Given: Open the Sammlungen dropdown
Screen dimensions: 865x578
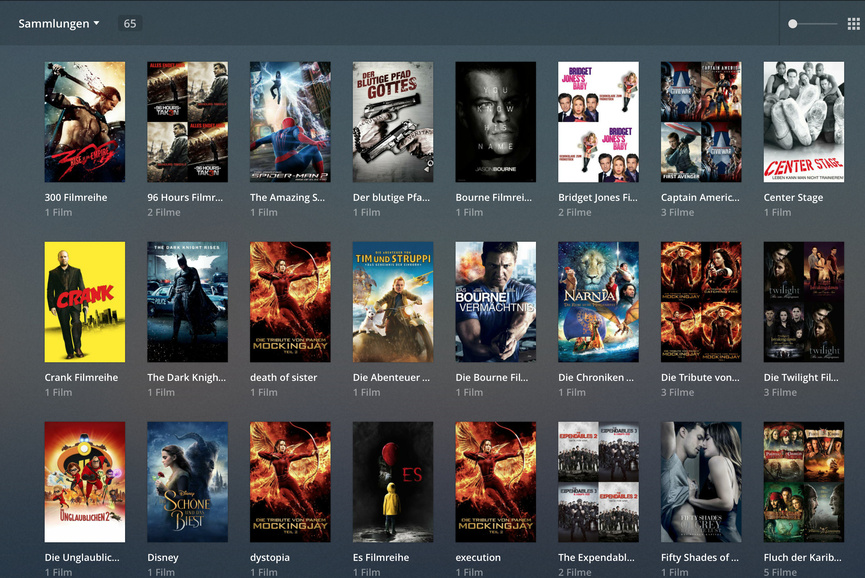Looking at the screenshot, I should pyautogui.click(x=58, y=24).
